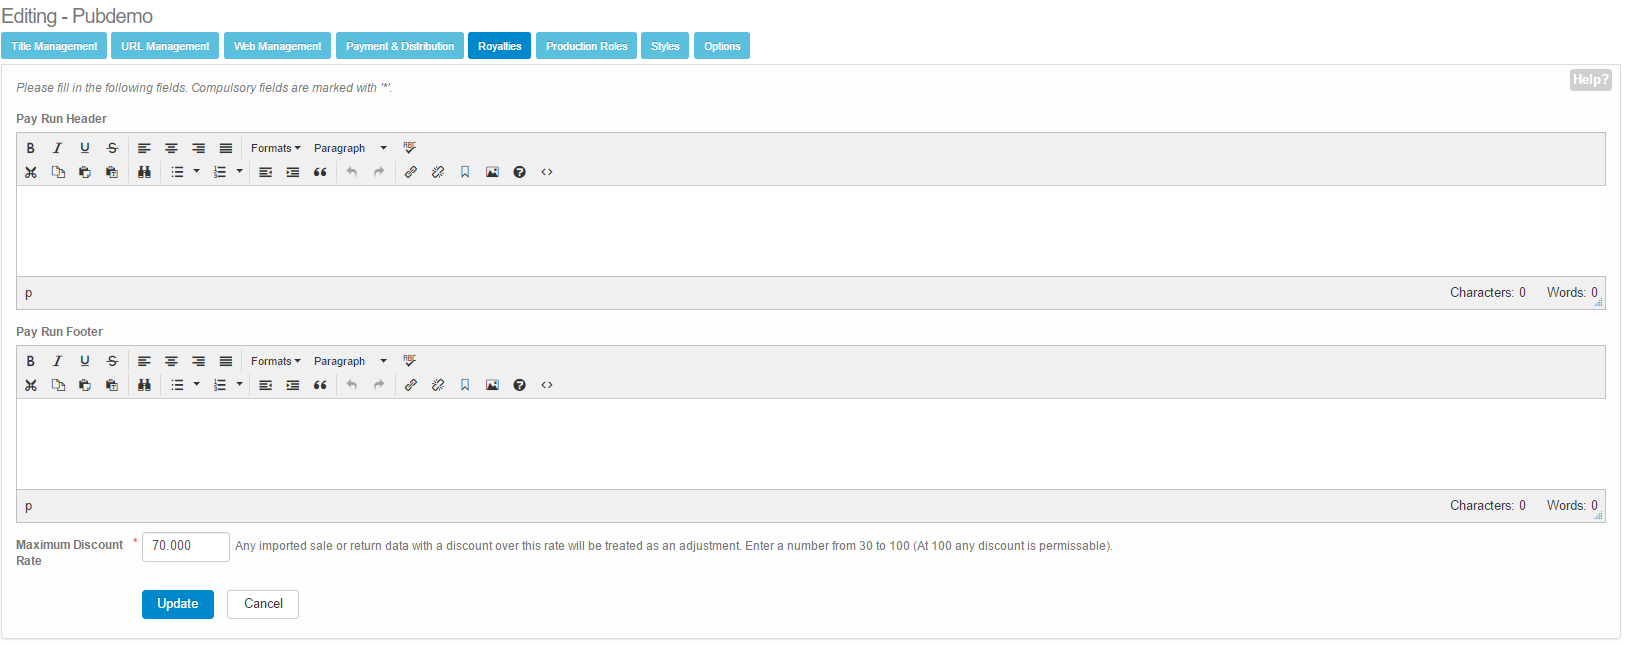Screen dimensions: 1626x646
Task: Justify text in Pay Run Footer editor
Action: [226, 361]
